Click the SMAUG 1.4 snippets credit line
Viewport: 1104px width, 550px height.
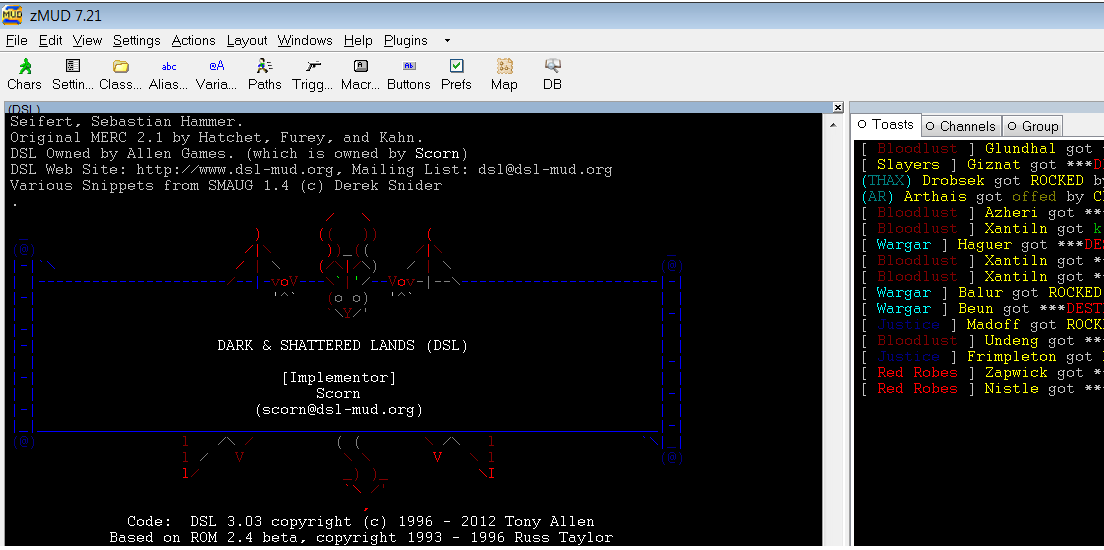click(x=226, y=186)
